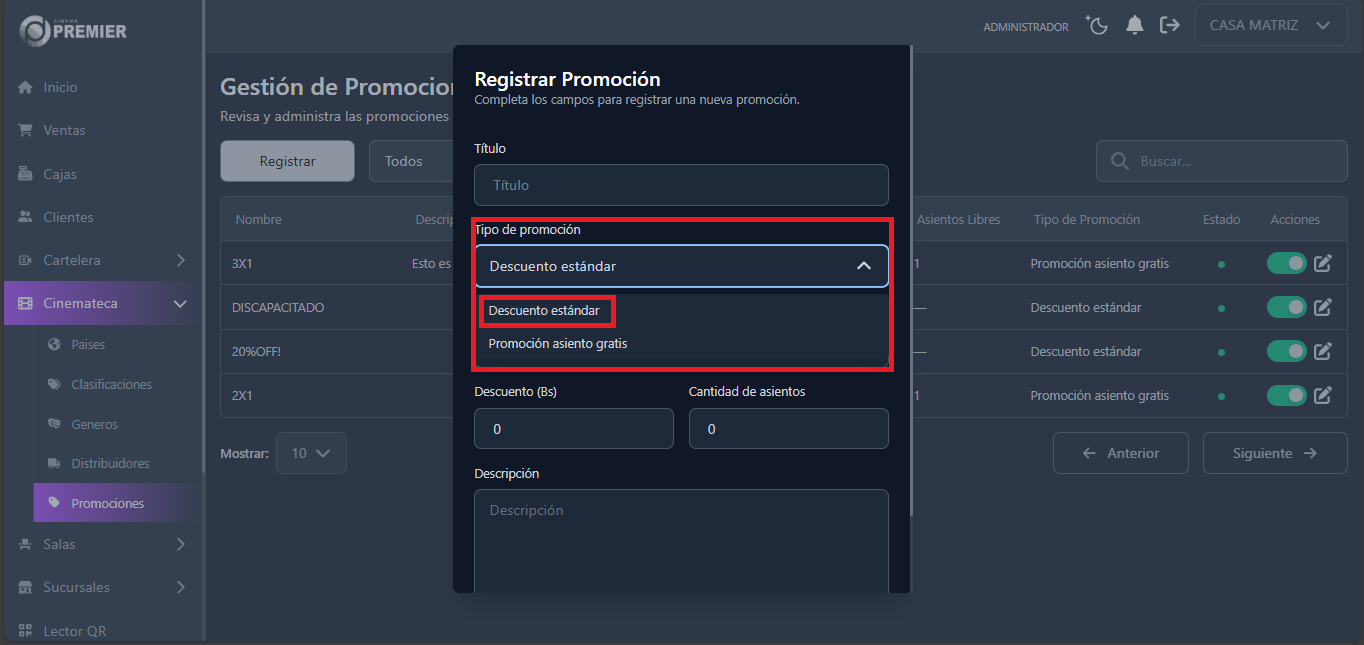Image resolution: width=1364 pixels, height=645 pixels.
Task: Open the Mostrar page size dropdown
Action: click(311, 452)
